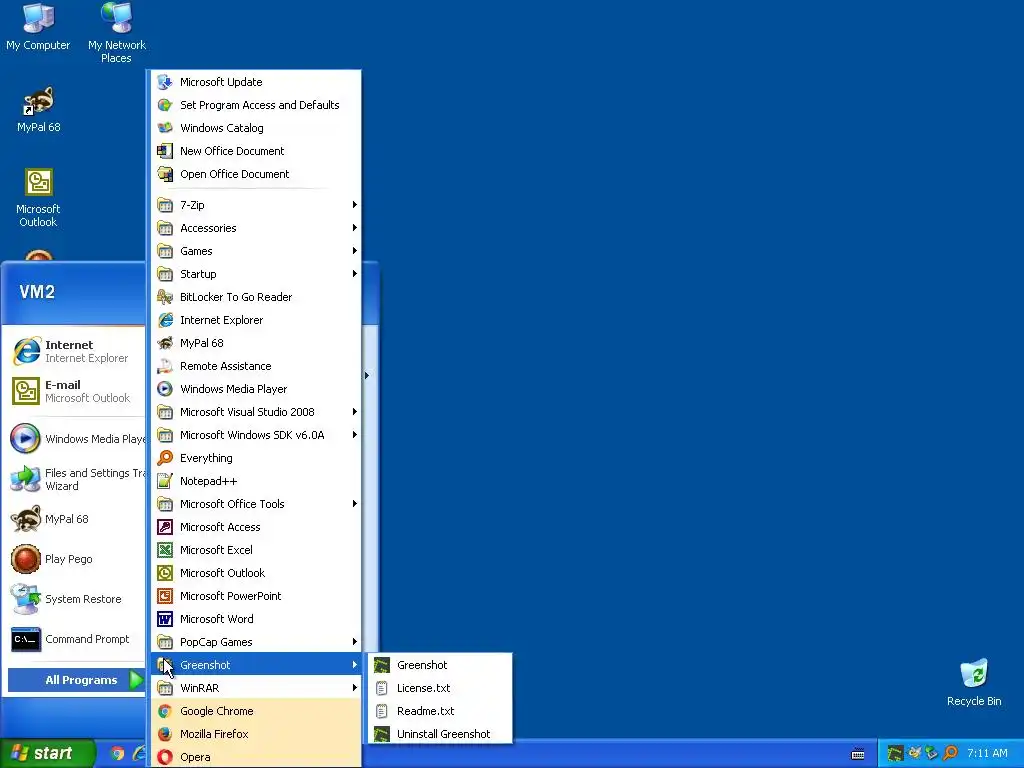Launch Windows Media Player from All Programs
1024x768 pixels.
pyautogui.click(x=256, y=389)
